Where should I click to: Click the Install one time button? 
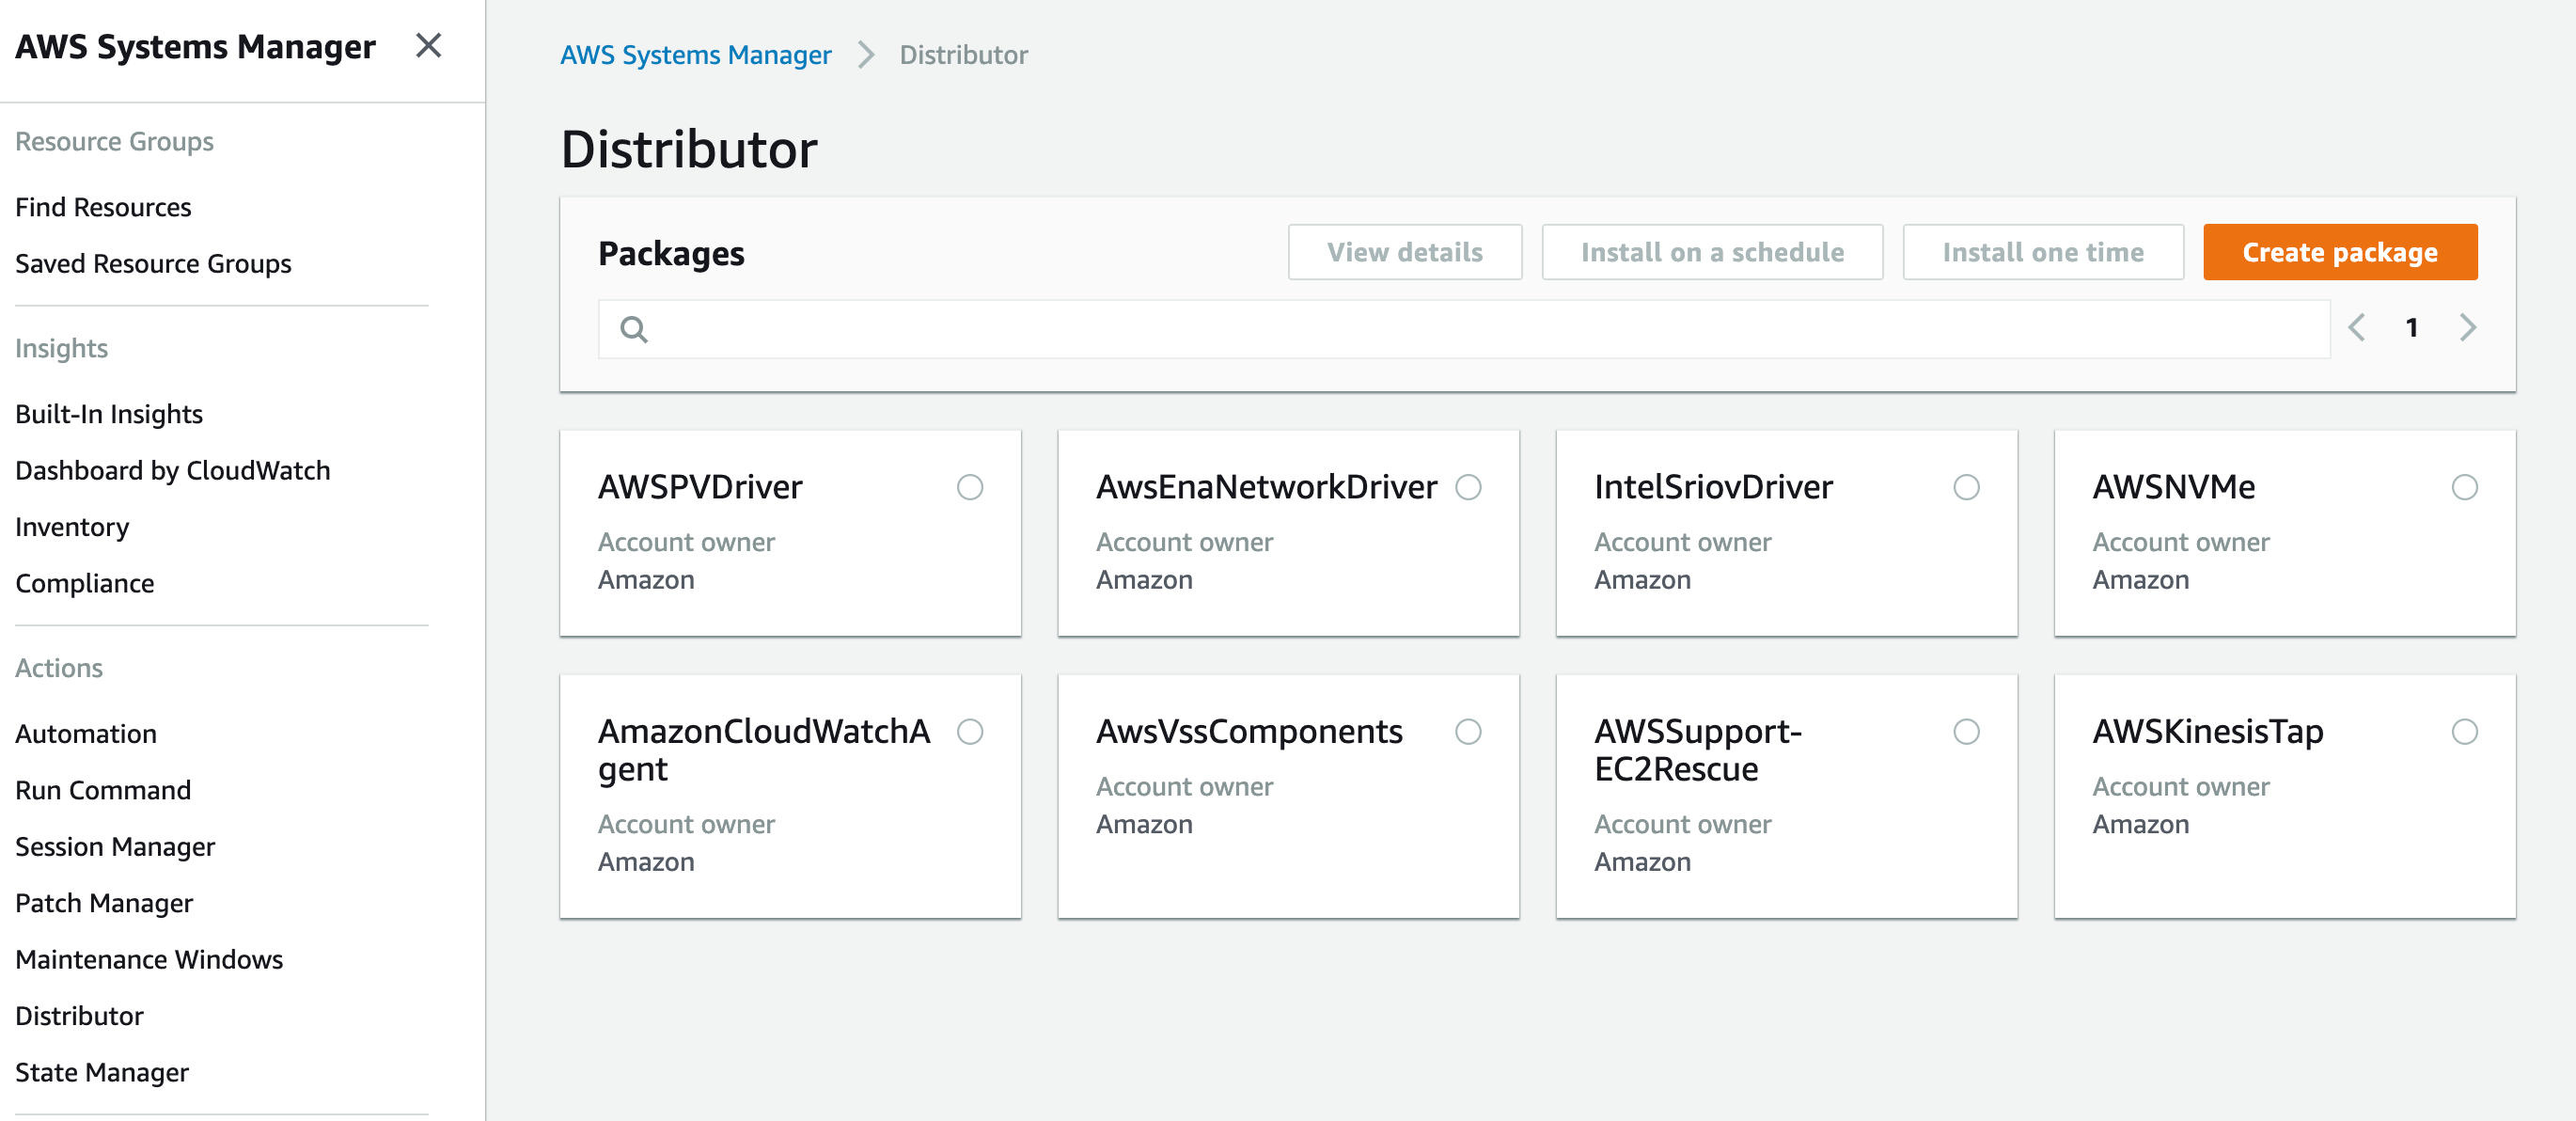point(2042,252)
